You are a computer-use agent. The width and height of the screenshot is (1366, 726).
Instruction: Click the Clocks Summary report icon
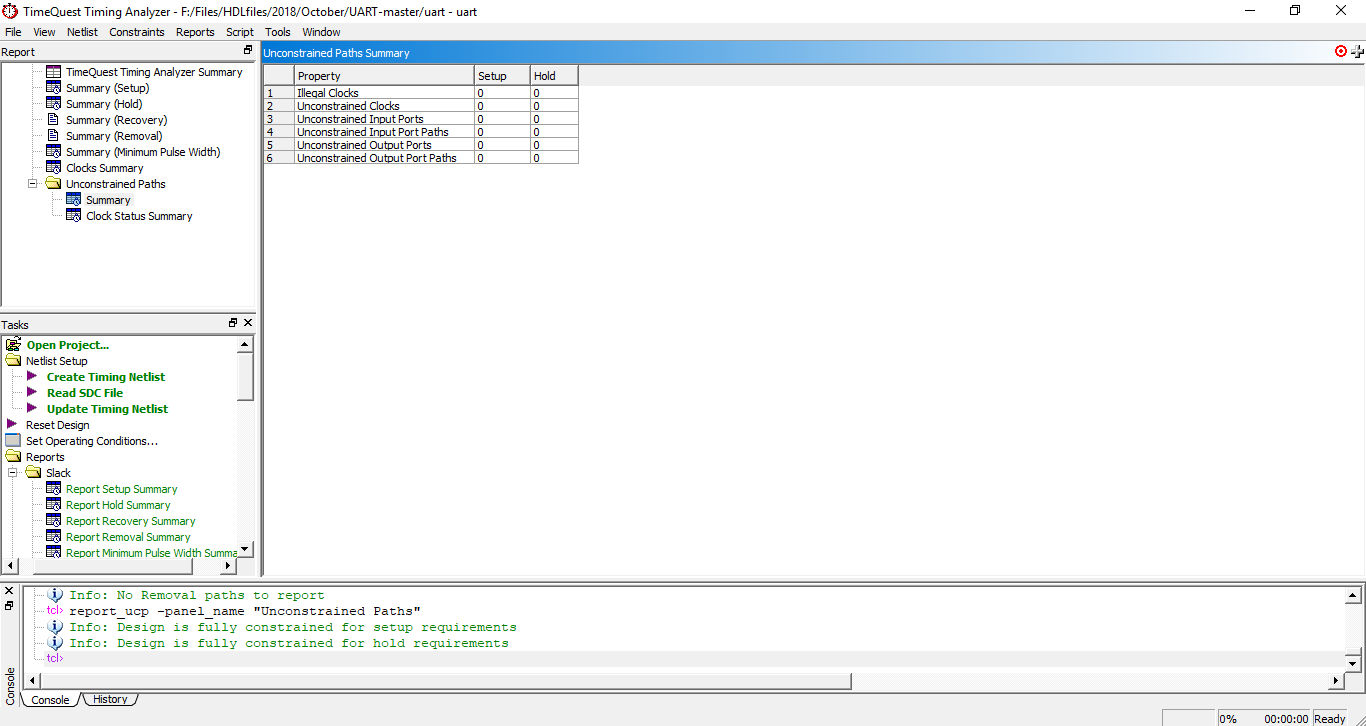point(54,168)
